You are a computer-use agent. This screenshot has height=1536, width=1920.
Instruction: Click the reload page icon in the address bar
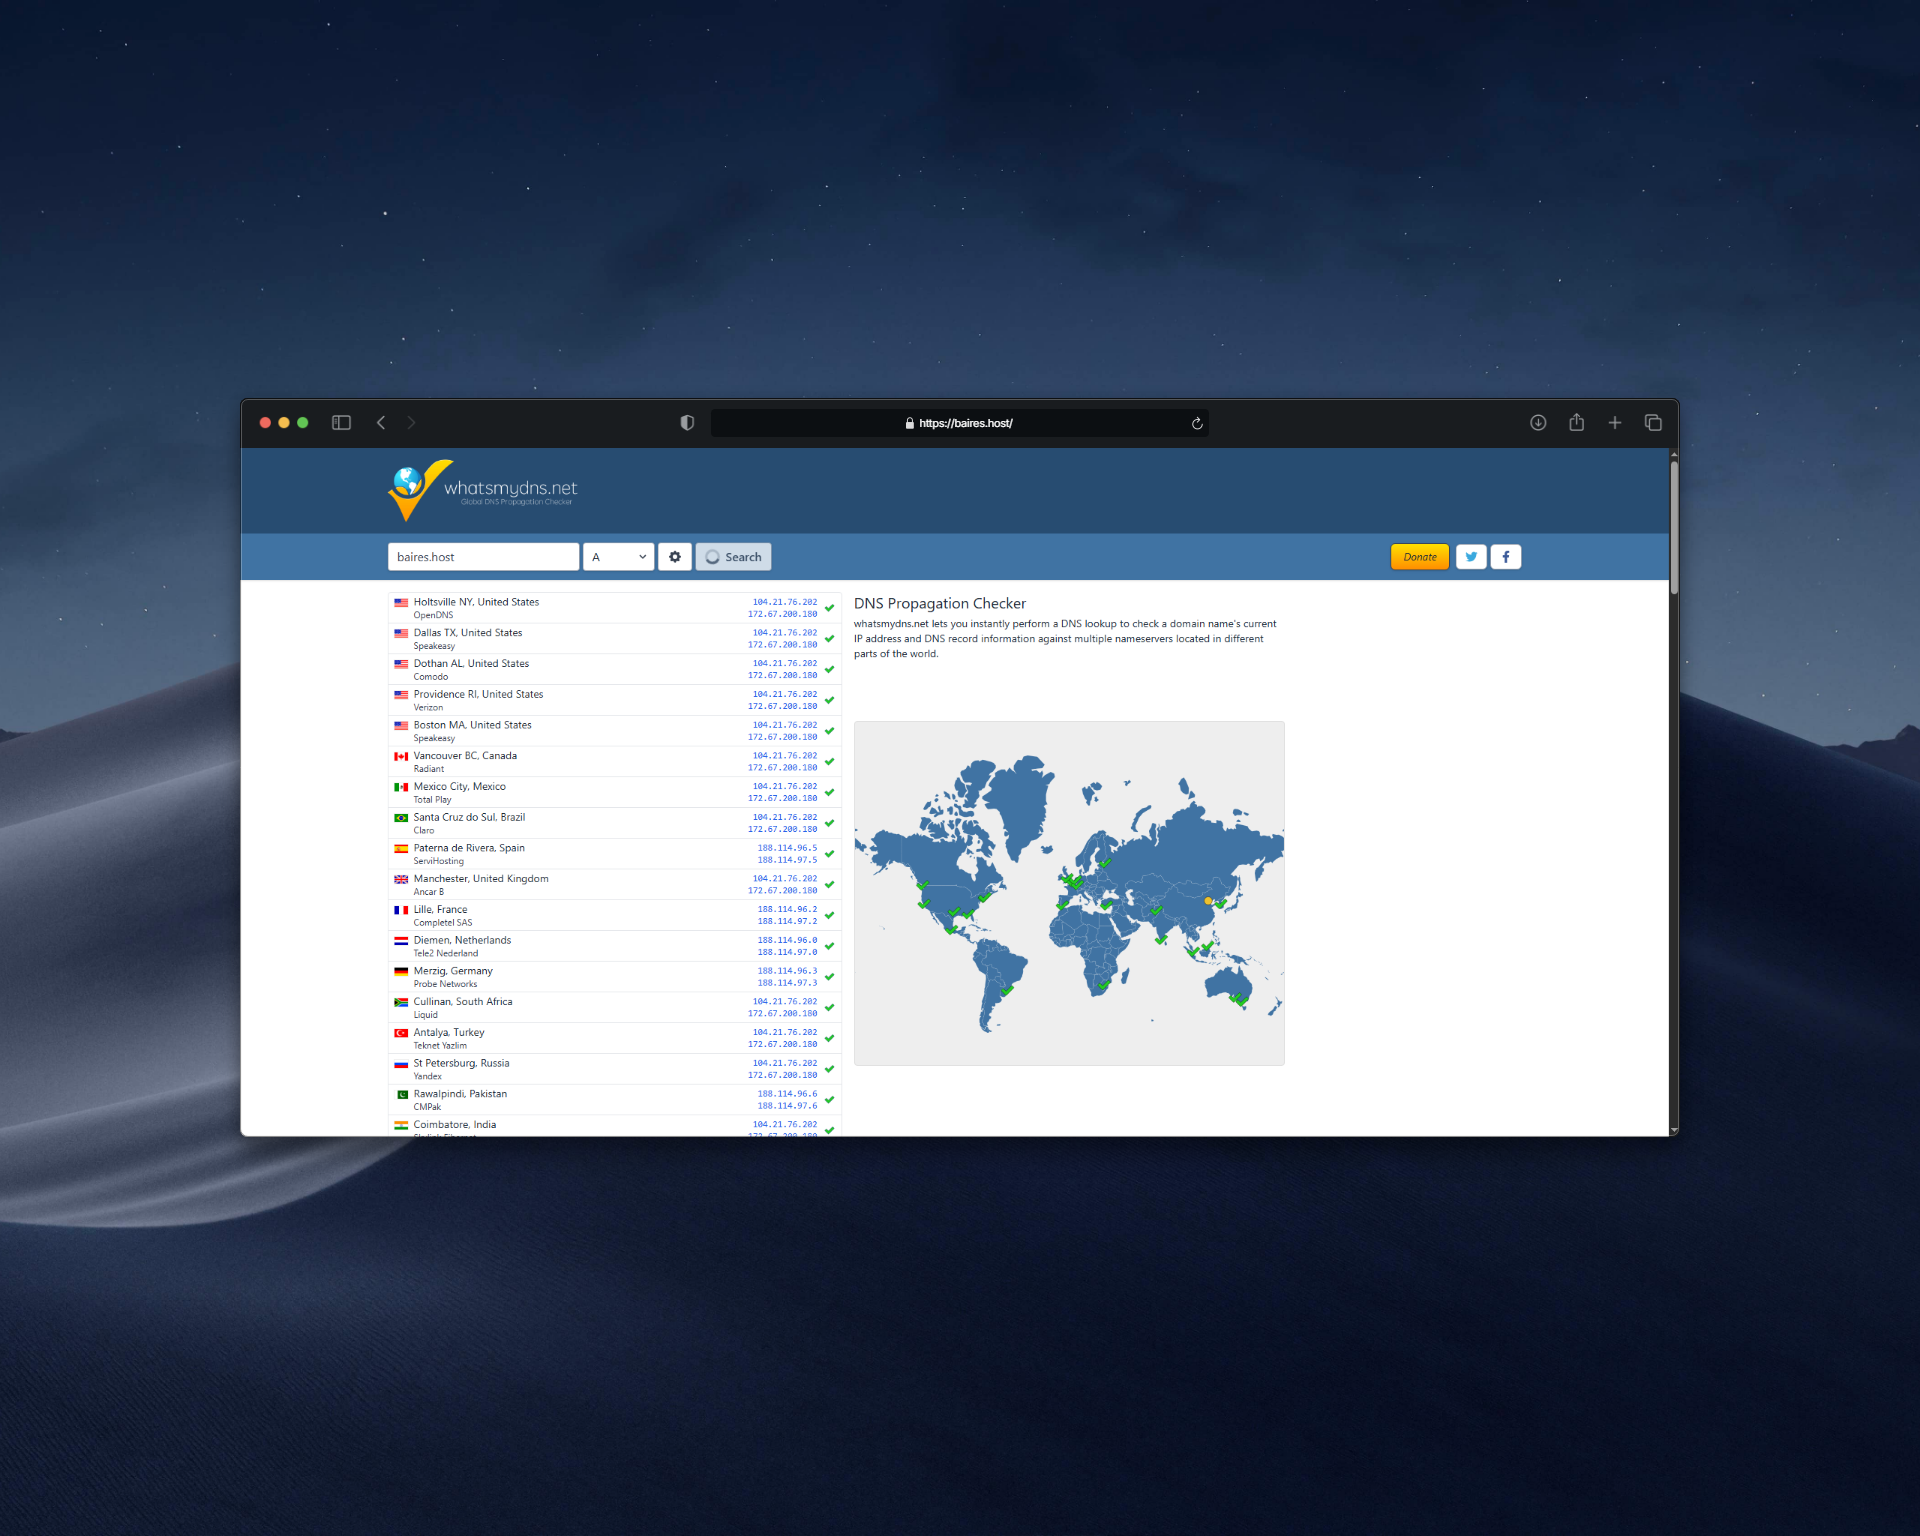click(1196, 423)
